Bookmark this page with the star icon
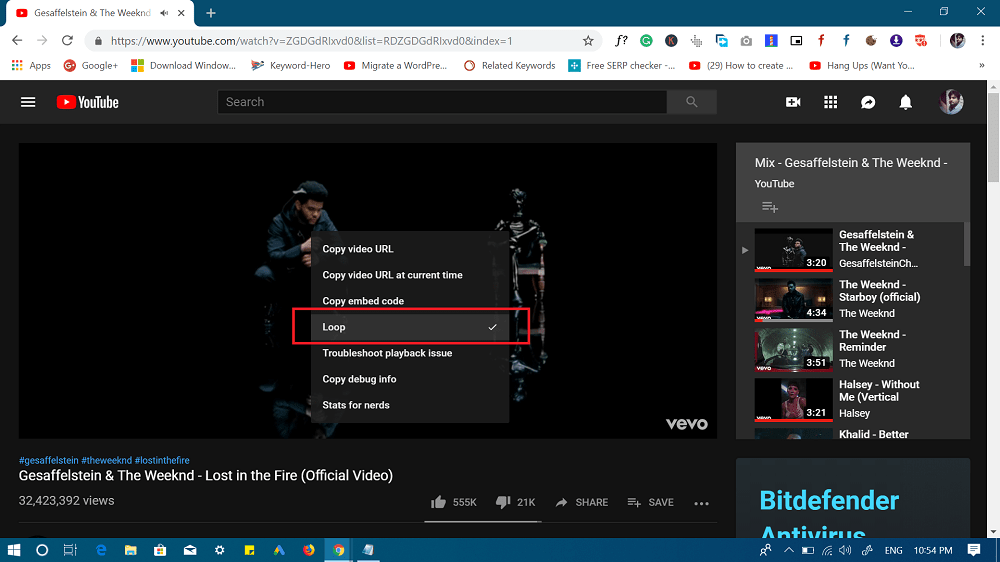The width and height of the screenshot is (1000, 562). coord(588,41)
